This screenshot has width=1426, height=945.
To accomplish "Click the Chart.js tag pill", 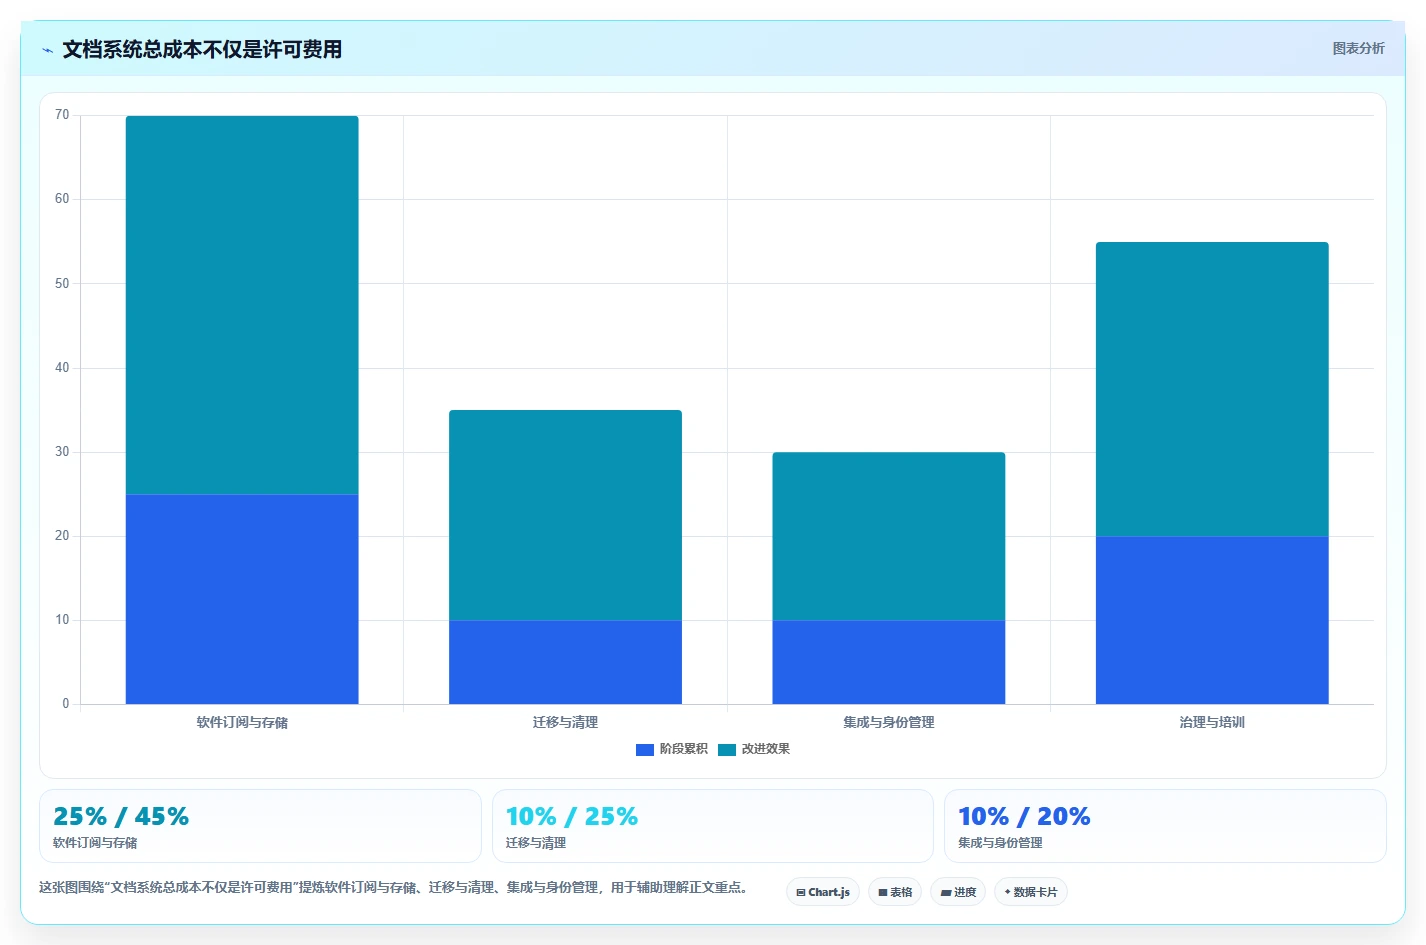I will click(x=823, y=892).
